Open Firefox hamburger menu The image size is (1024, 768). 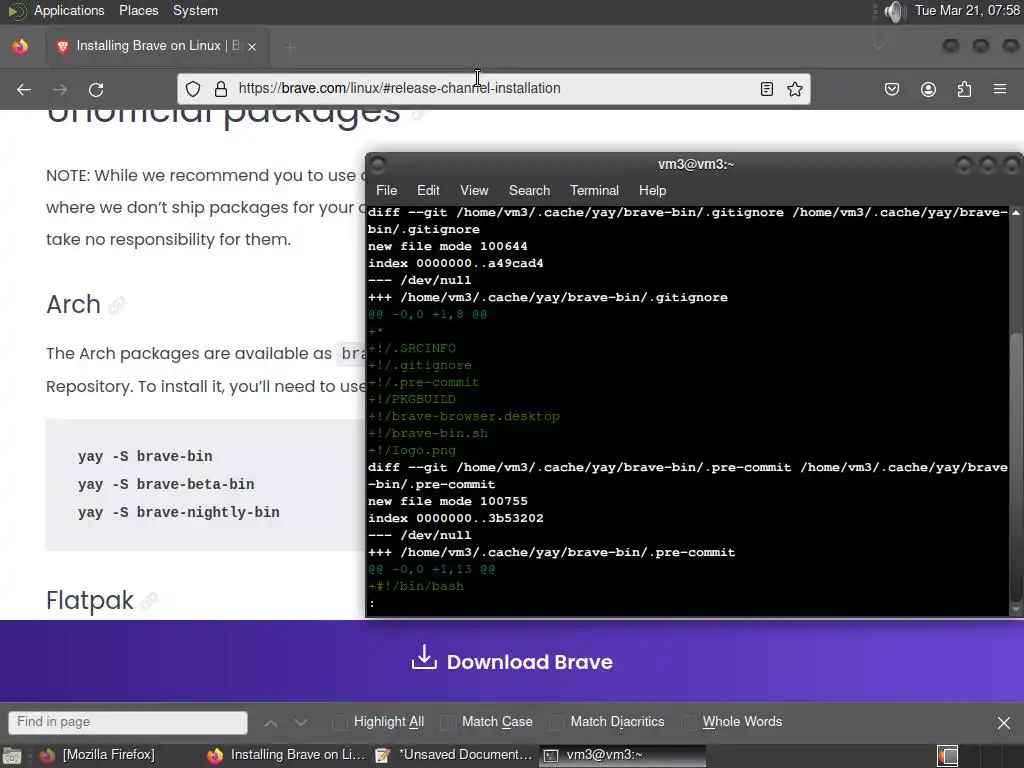[x=1000, y=89]
